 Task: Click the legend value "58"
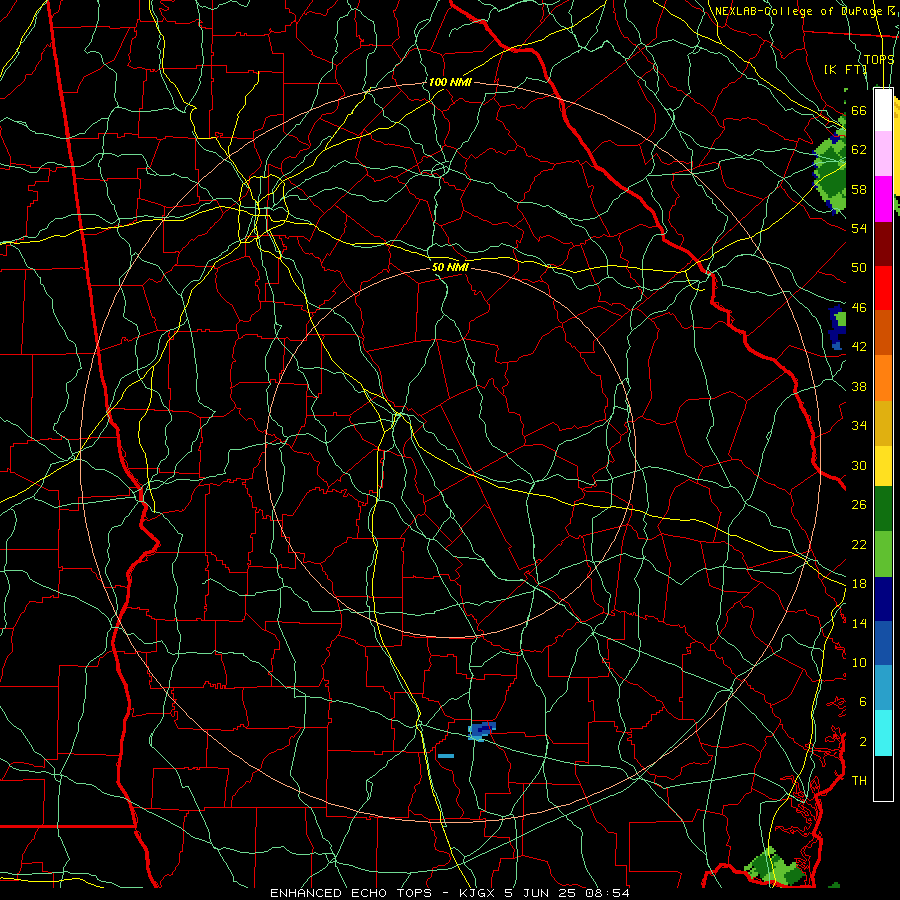point(859,189)
